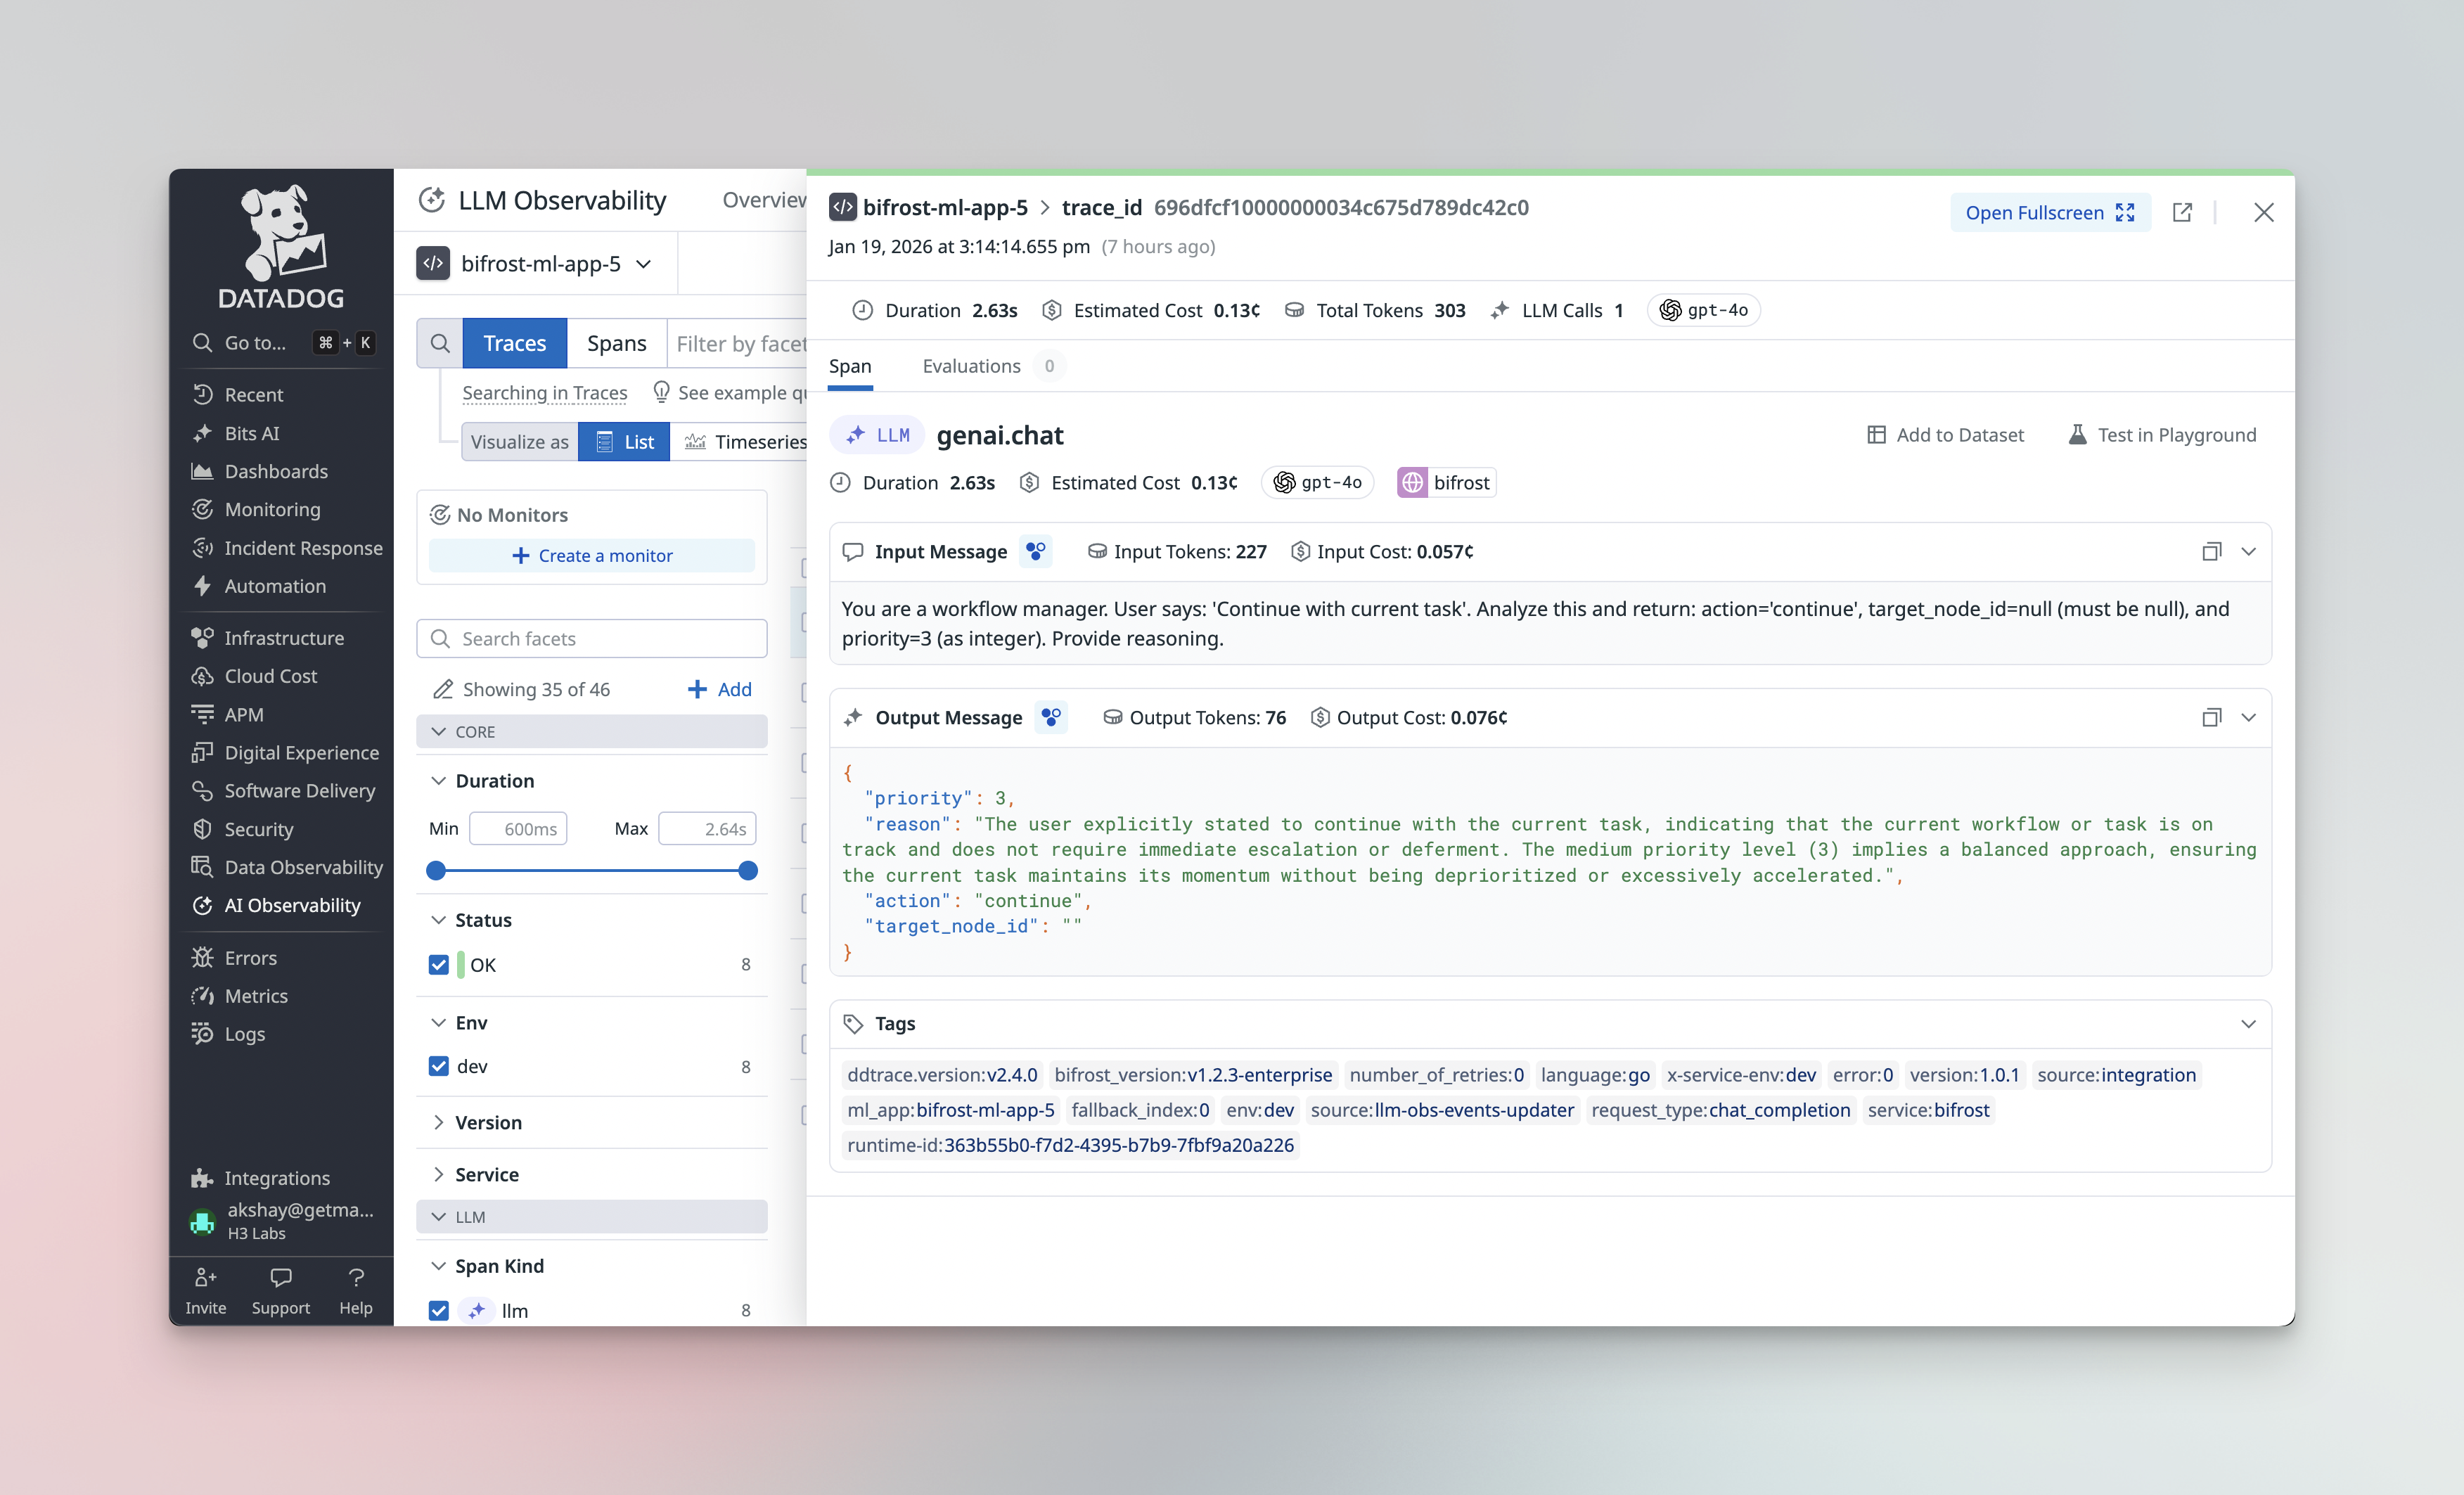
Task: Click Open Fullscreen
Action: 2050,212
